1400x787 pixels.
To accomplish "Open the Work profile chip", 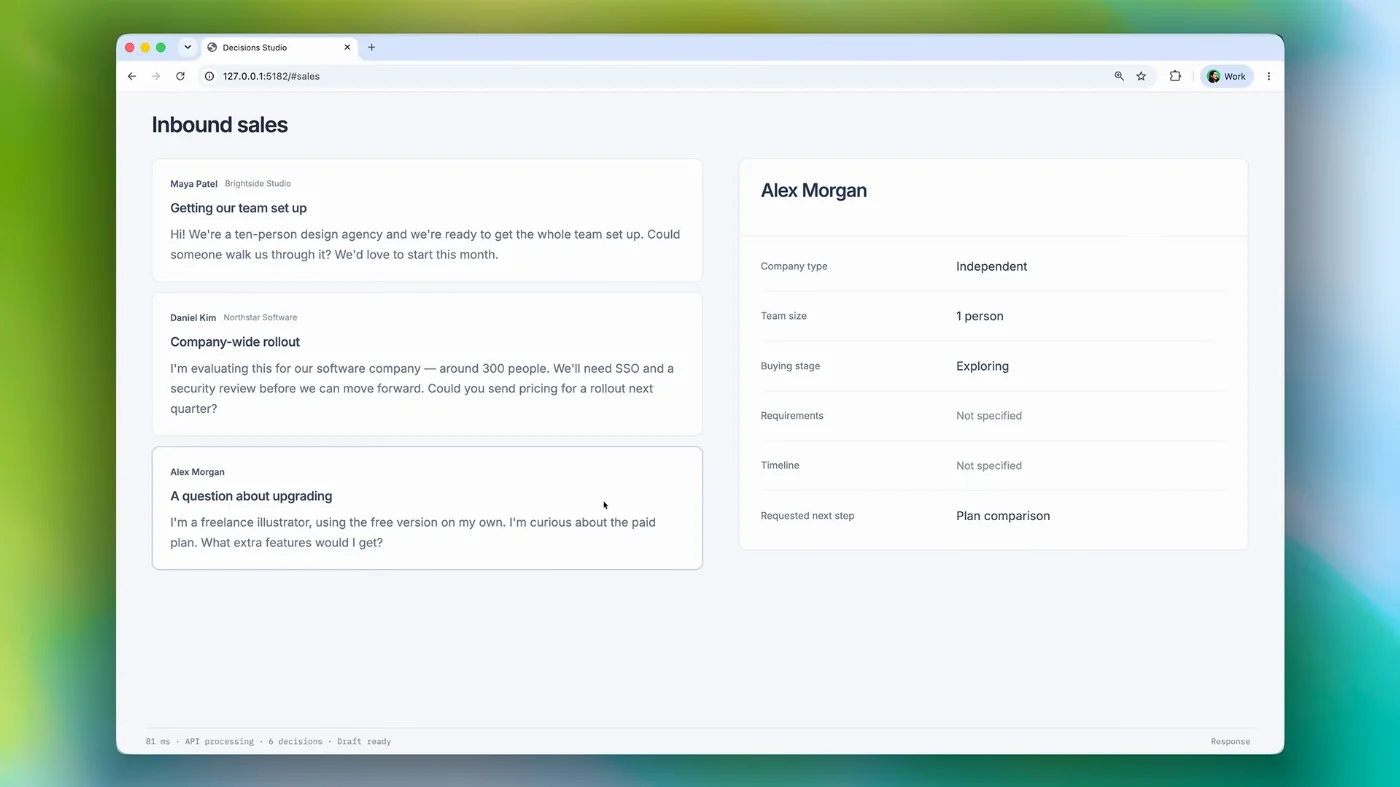I will click(x=1226, y=76).
